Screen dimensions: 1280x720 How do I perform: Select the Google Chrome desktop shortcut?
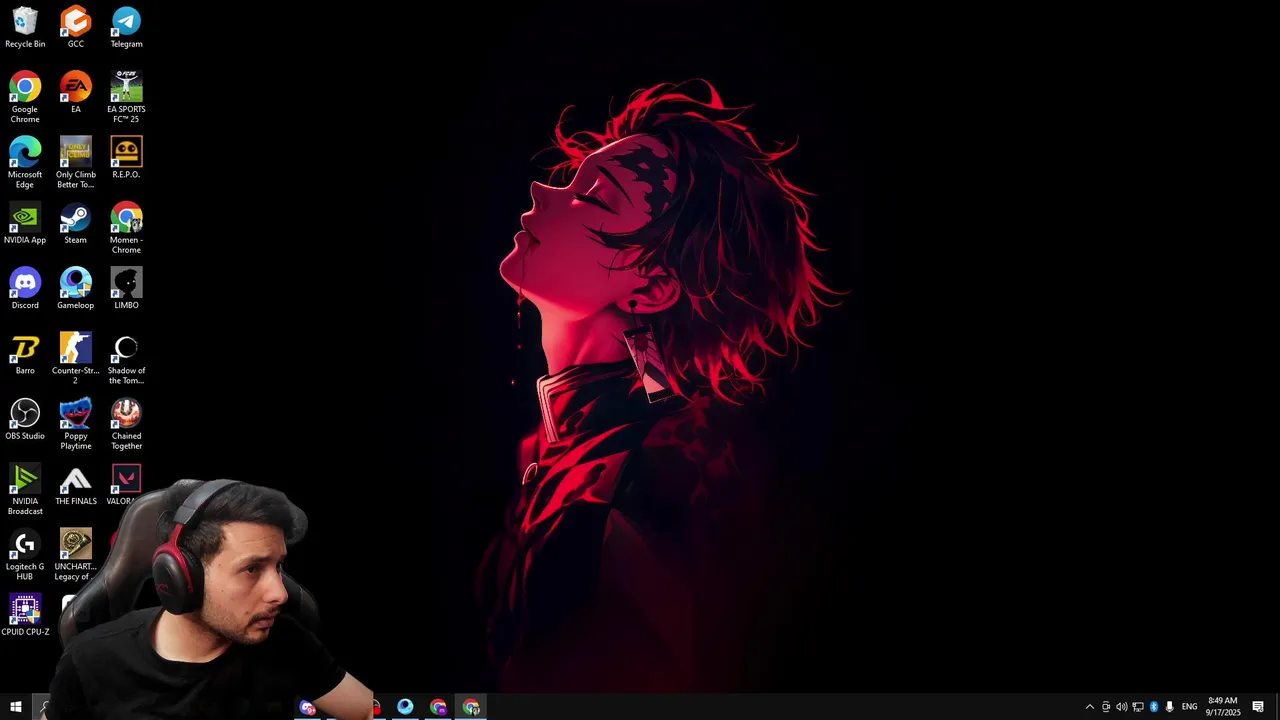[x=25, y=98]
